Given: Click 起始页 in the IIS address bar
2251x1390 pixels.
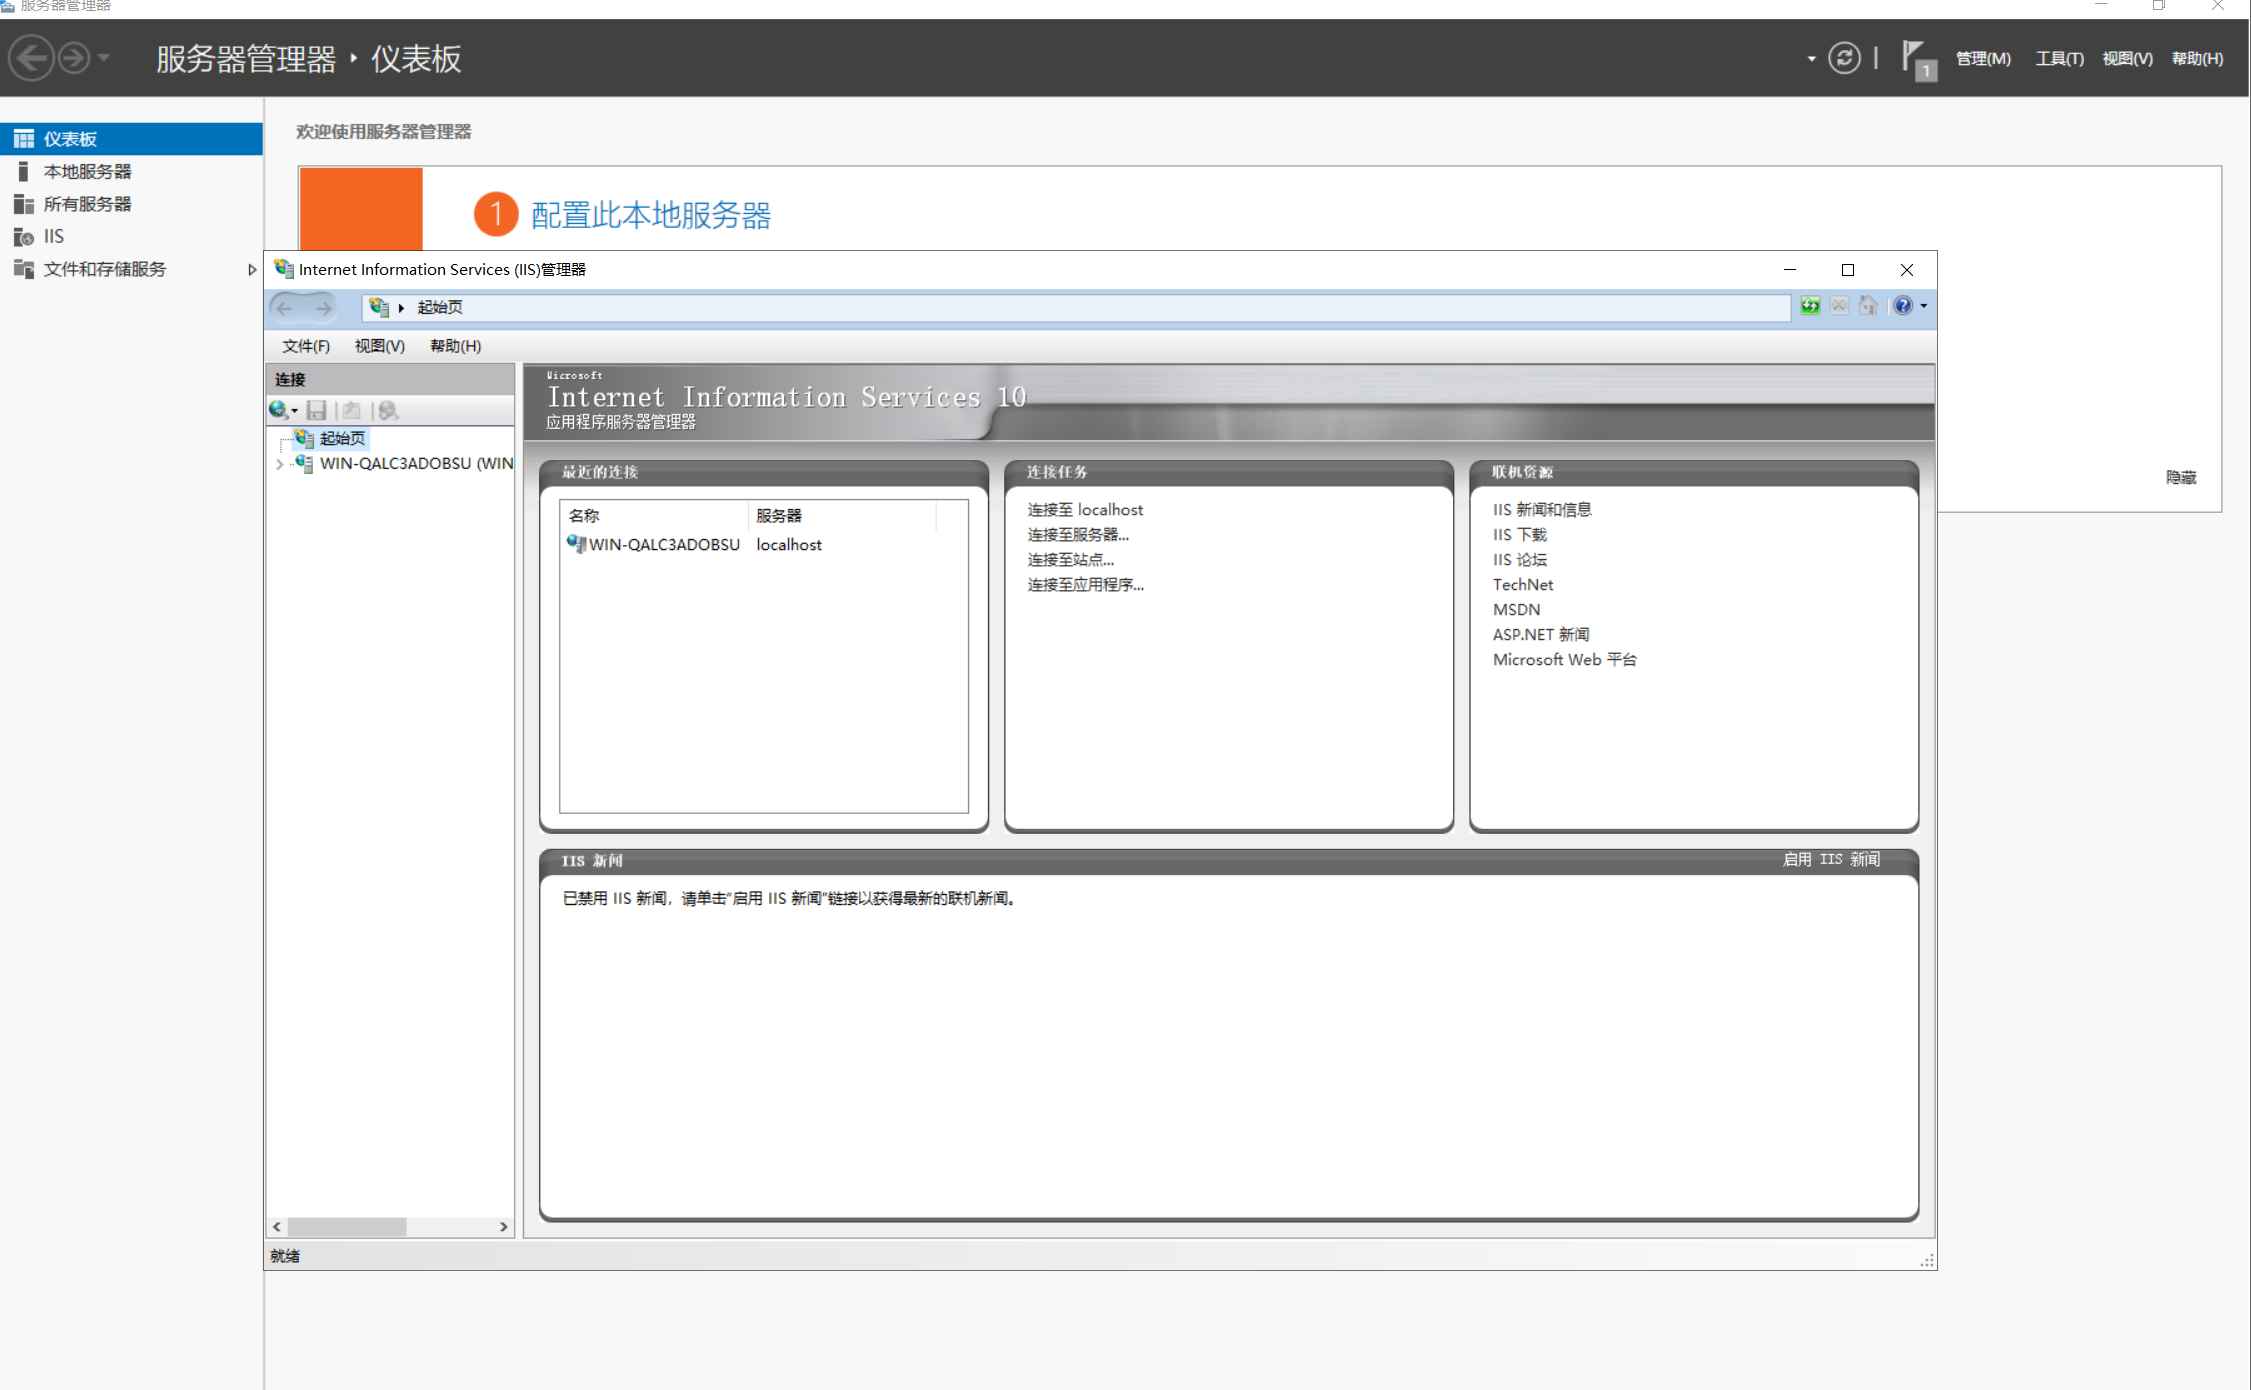Looking at the screenshot, I should [440, 307].
